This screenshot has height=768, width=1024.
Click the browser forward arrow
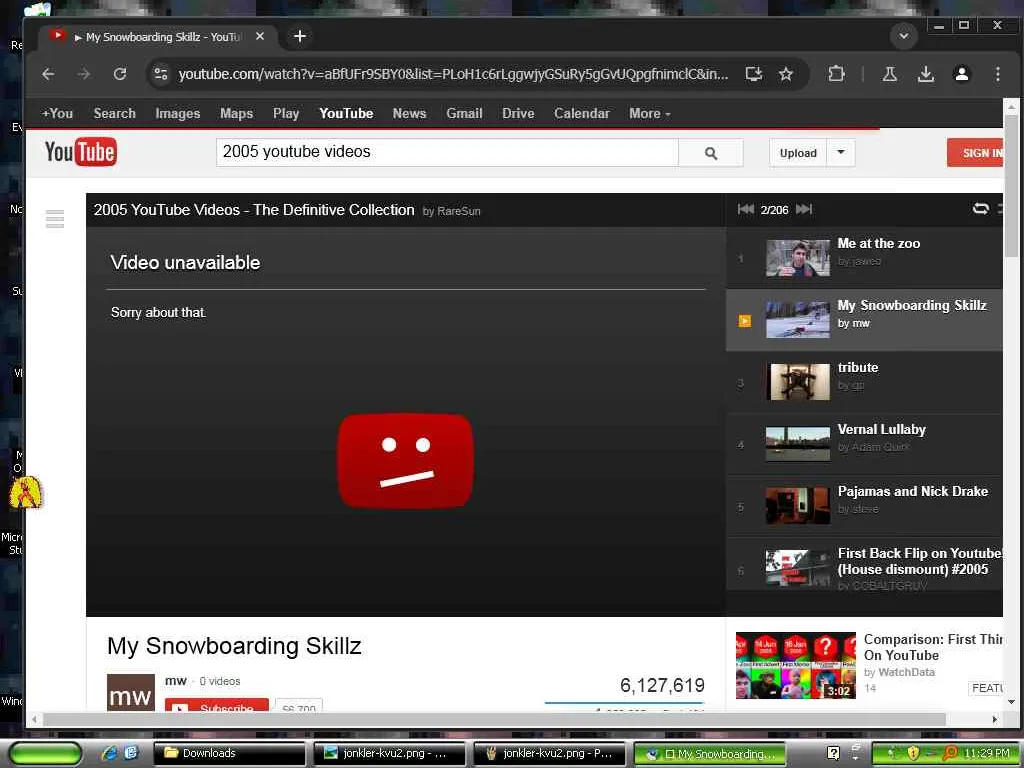pyautogui.click(x=84, y=74)
